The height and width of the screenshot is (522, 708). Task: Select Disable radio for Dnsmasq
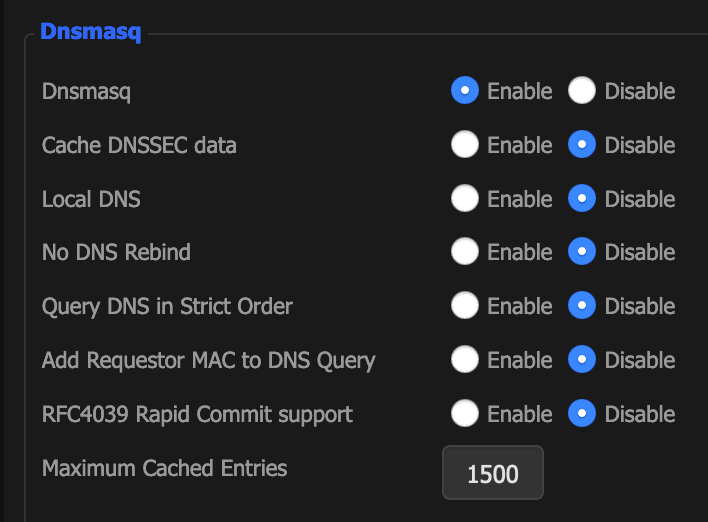[x=582, y=90]
